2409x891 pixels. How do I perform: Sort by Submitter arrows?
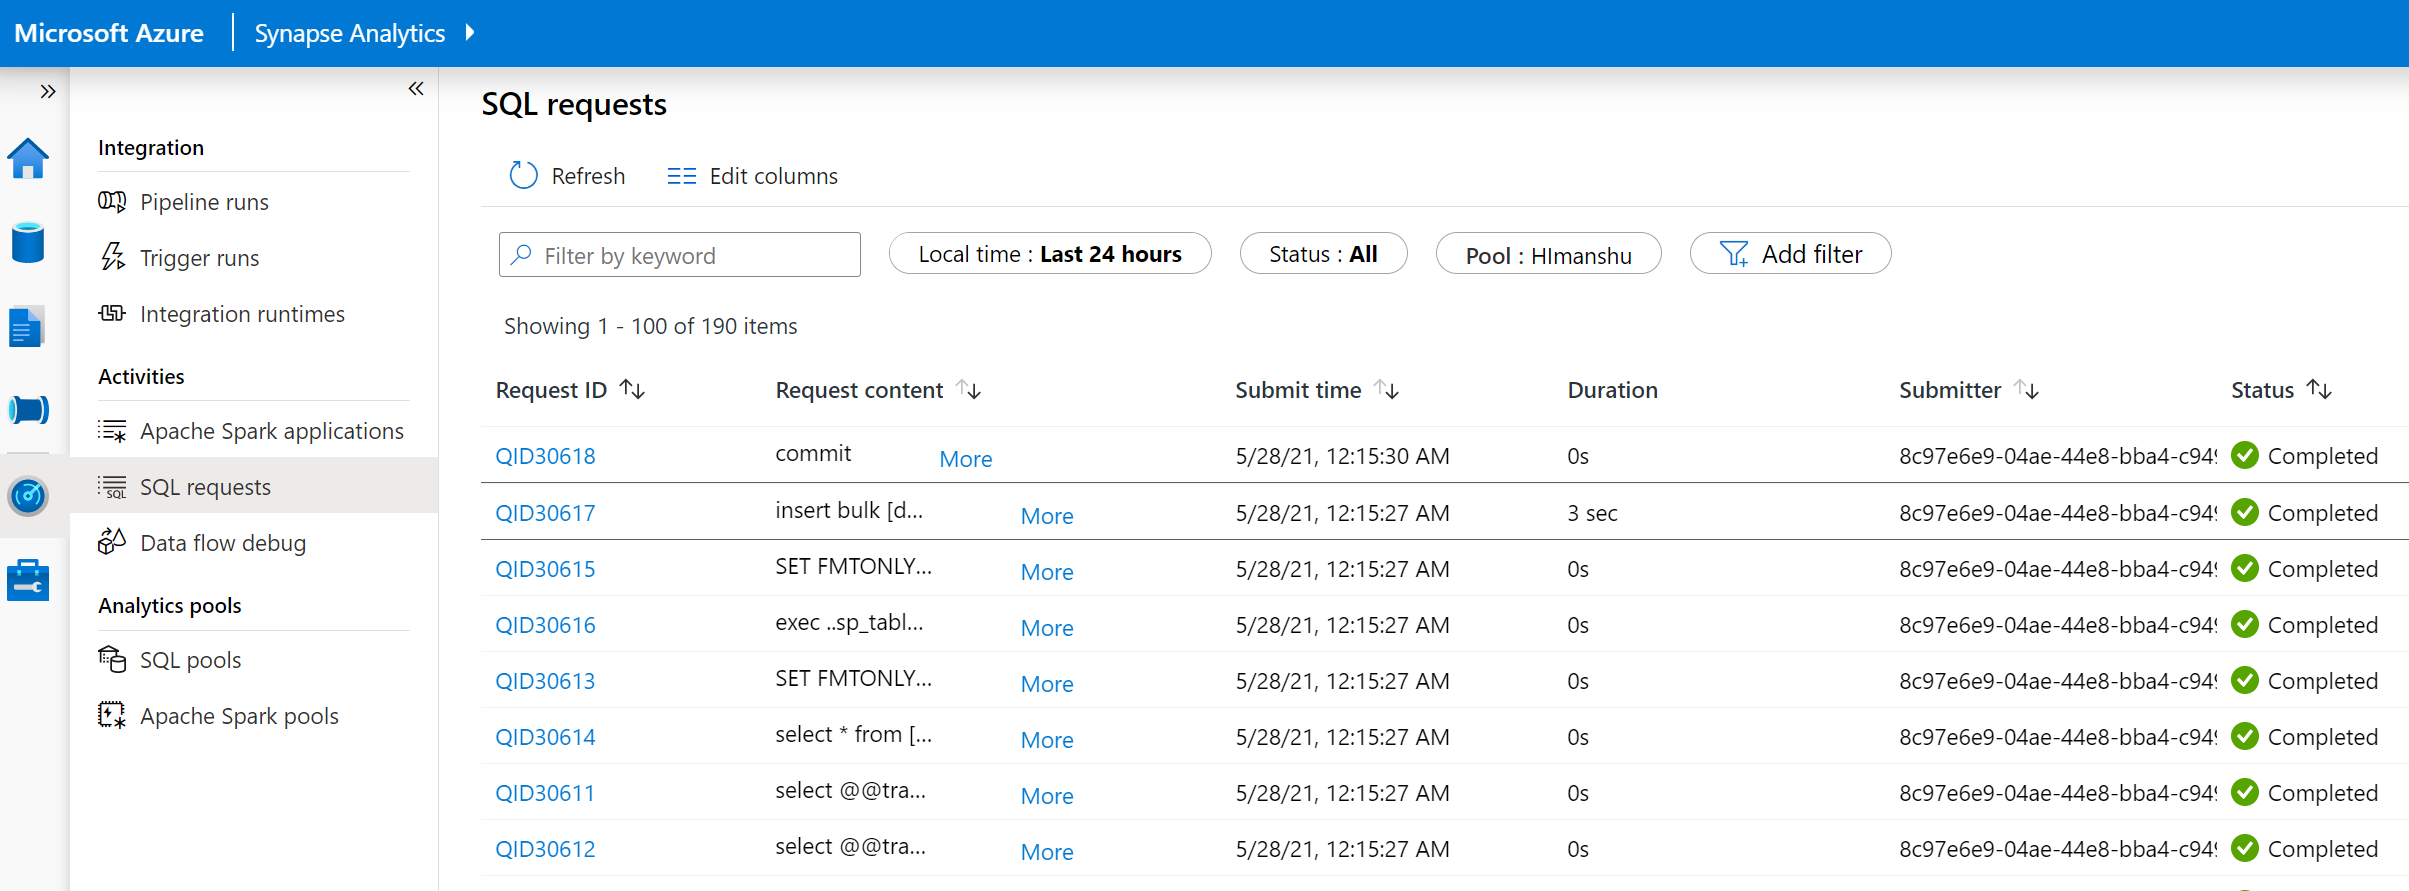coord(2026,389)
